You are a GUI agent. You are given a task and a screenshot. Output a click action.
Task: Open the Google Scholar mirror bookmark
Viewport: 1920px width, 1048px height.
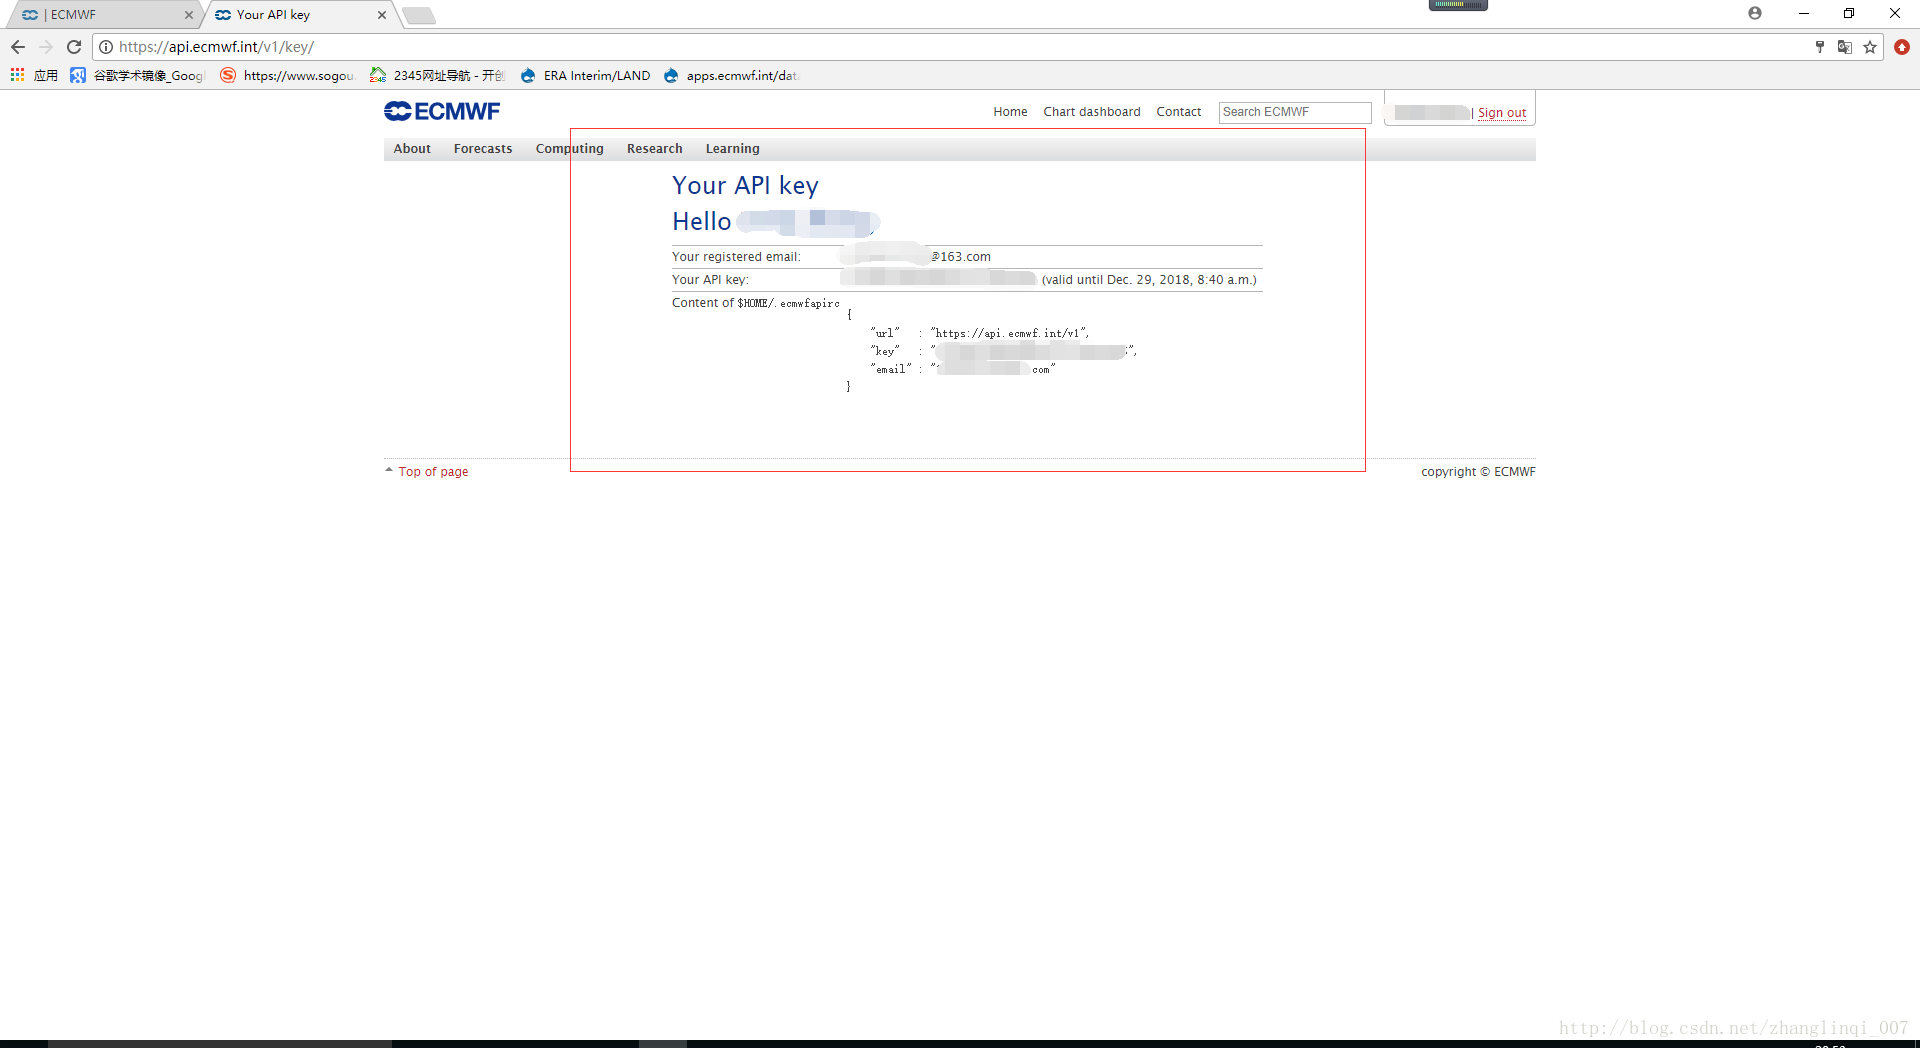click(136, 75)
